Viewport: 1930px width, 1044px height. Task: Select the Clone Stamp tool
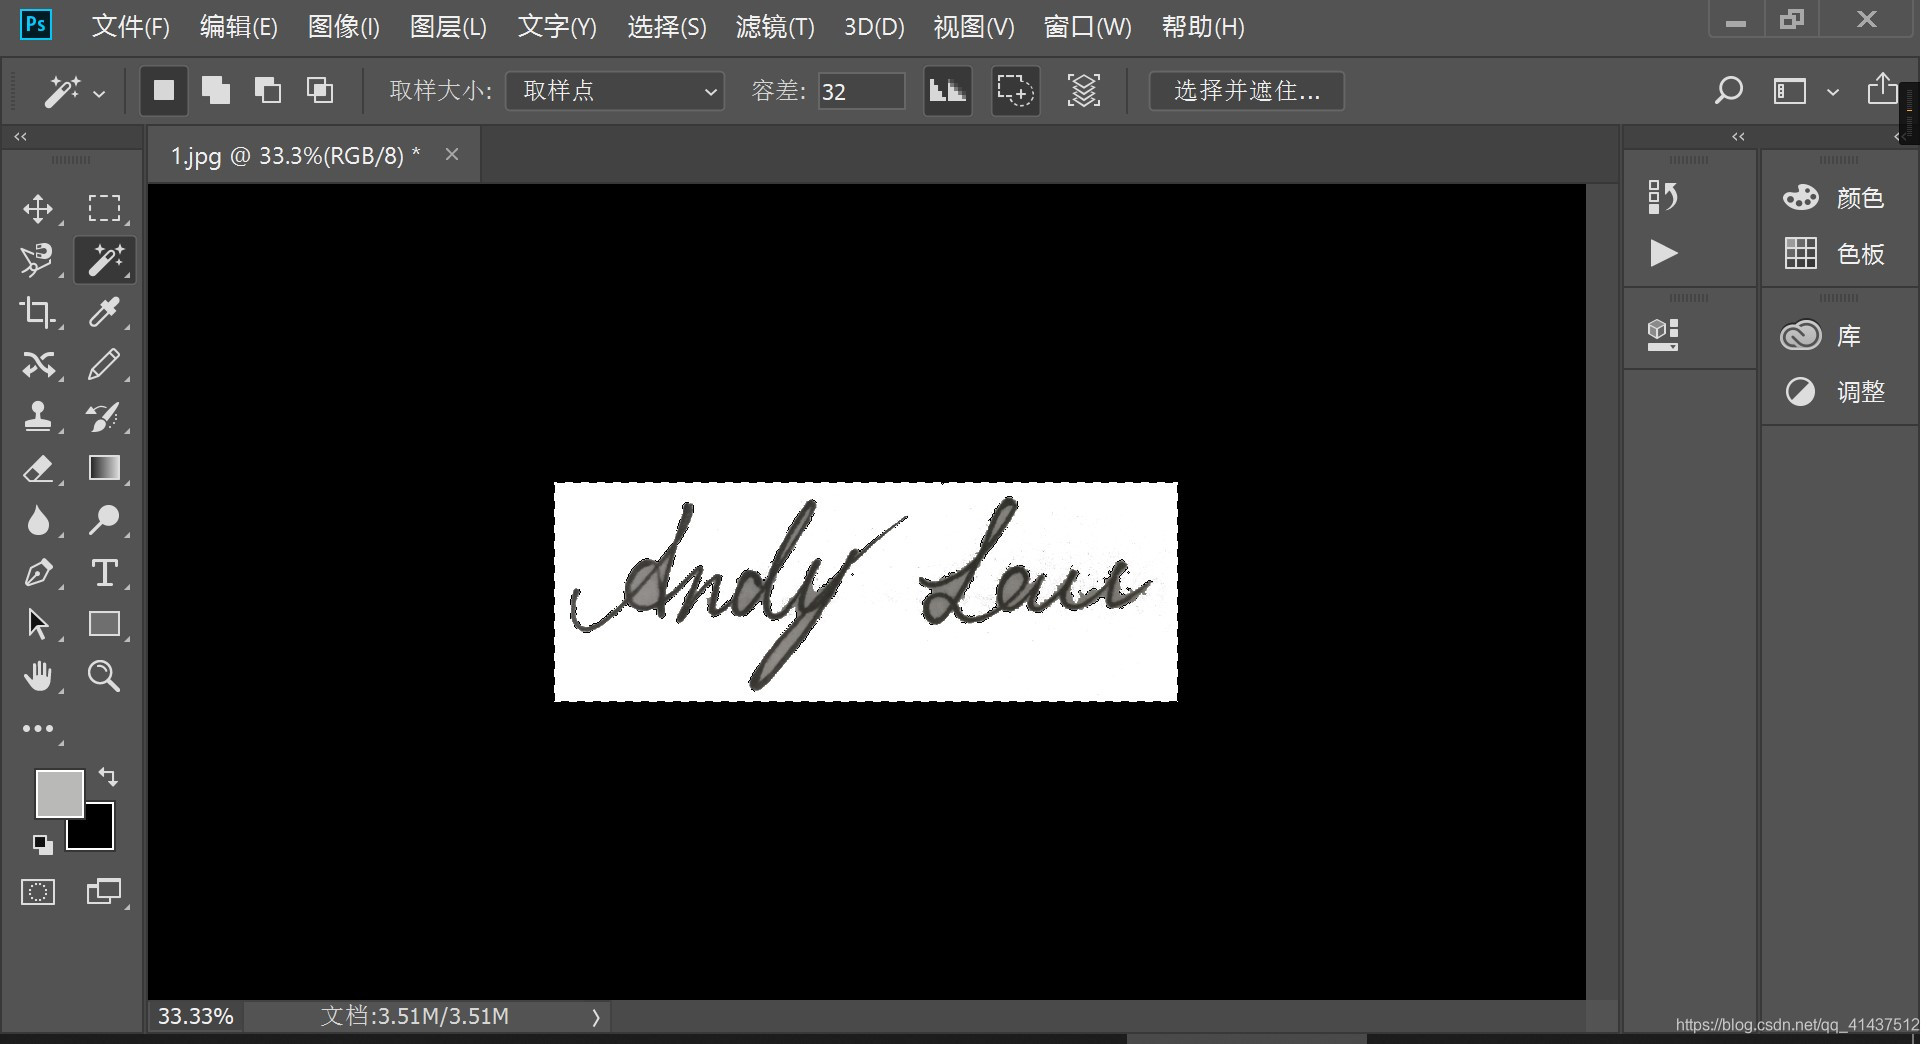click(x=38, y=417)
